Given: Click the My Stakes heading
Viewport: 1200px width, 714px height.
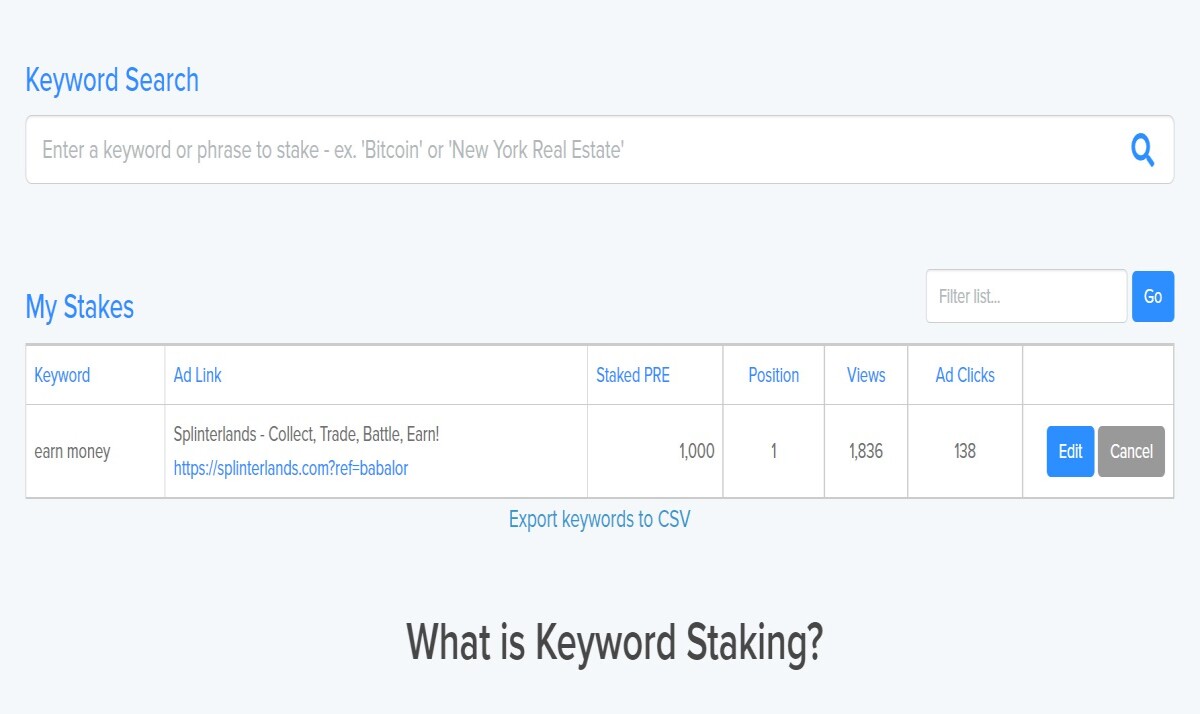Looking at the screenshot, I should (x=80, y=306).
